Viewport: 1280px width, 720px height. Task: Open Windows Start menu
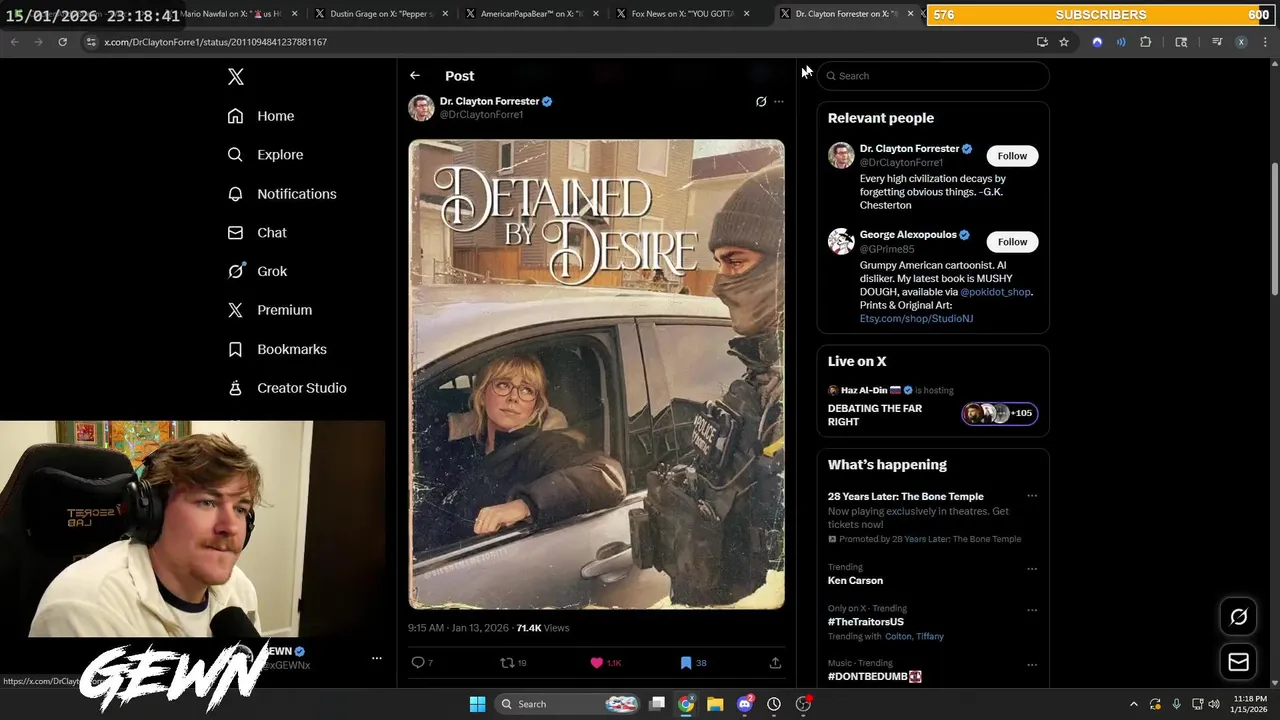[477, 704]
